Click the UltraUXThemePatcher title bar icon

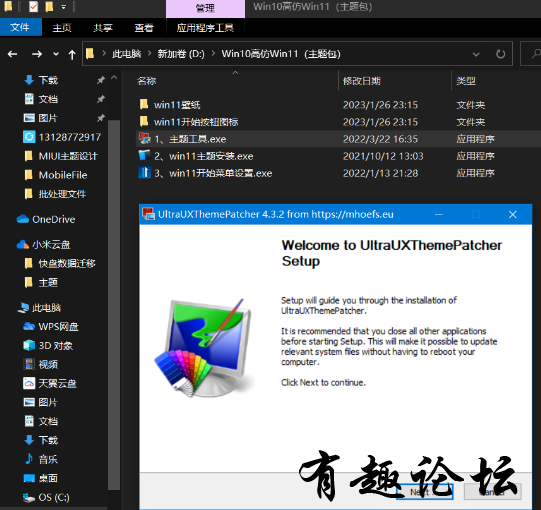pyautogui.click(x=148, y=214)
